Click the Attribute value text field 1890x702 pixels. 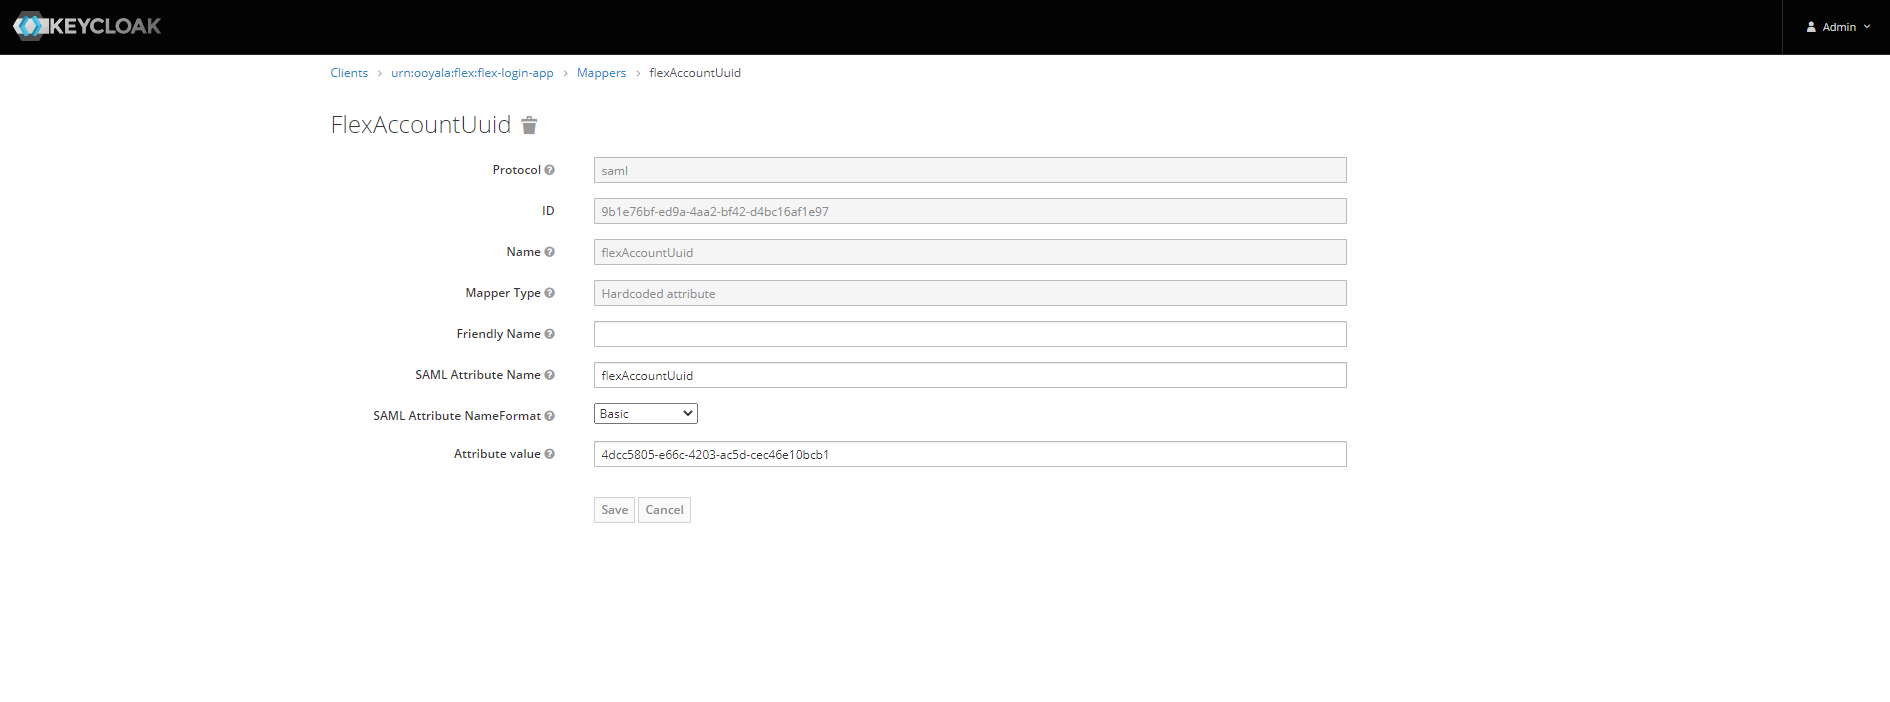(969, 454)
